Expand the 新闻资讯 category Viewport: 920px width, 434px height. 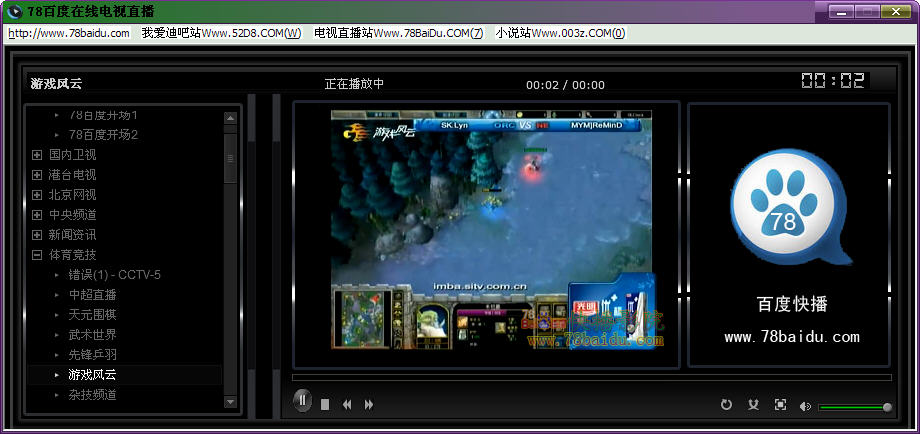37,235
